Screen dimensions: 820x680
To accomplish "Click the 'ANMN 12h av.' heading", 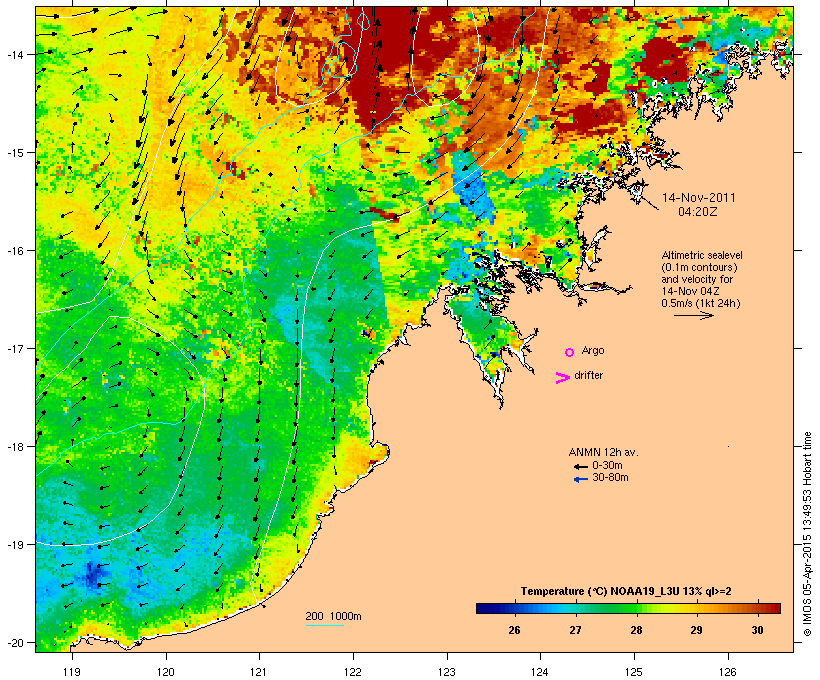I will 603,452.
